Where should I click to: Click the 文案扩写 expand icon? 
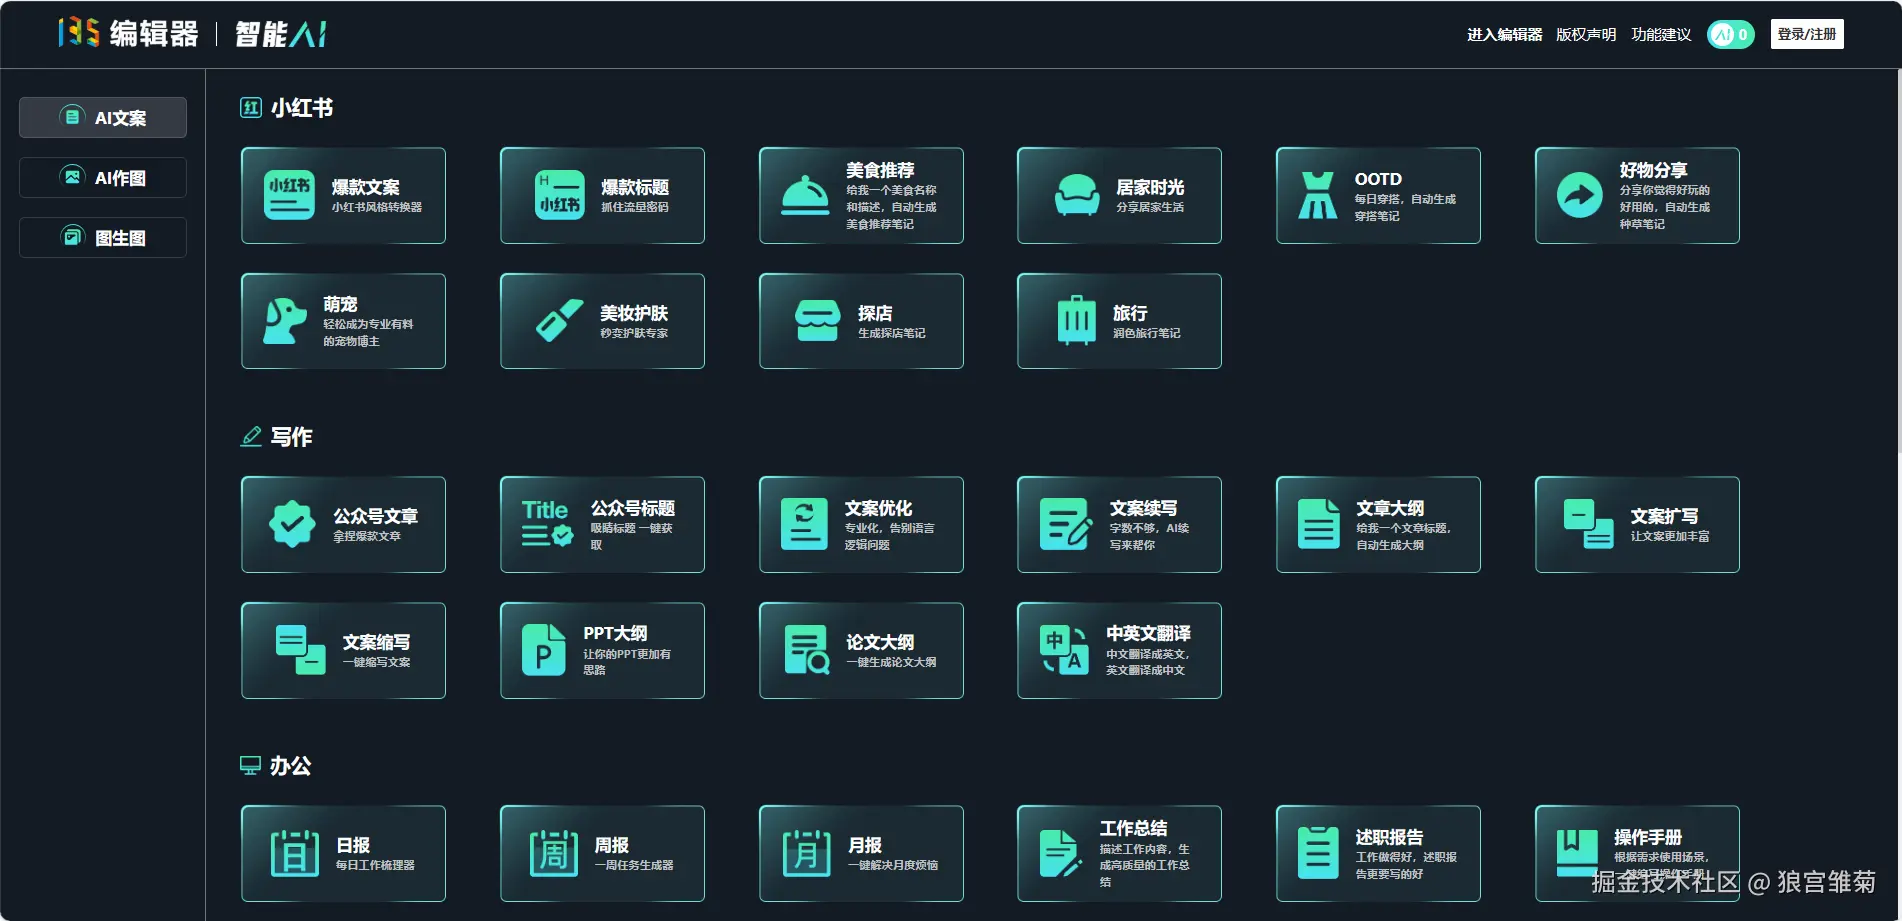pyautogui.click(x=1589, y=524)
